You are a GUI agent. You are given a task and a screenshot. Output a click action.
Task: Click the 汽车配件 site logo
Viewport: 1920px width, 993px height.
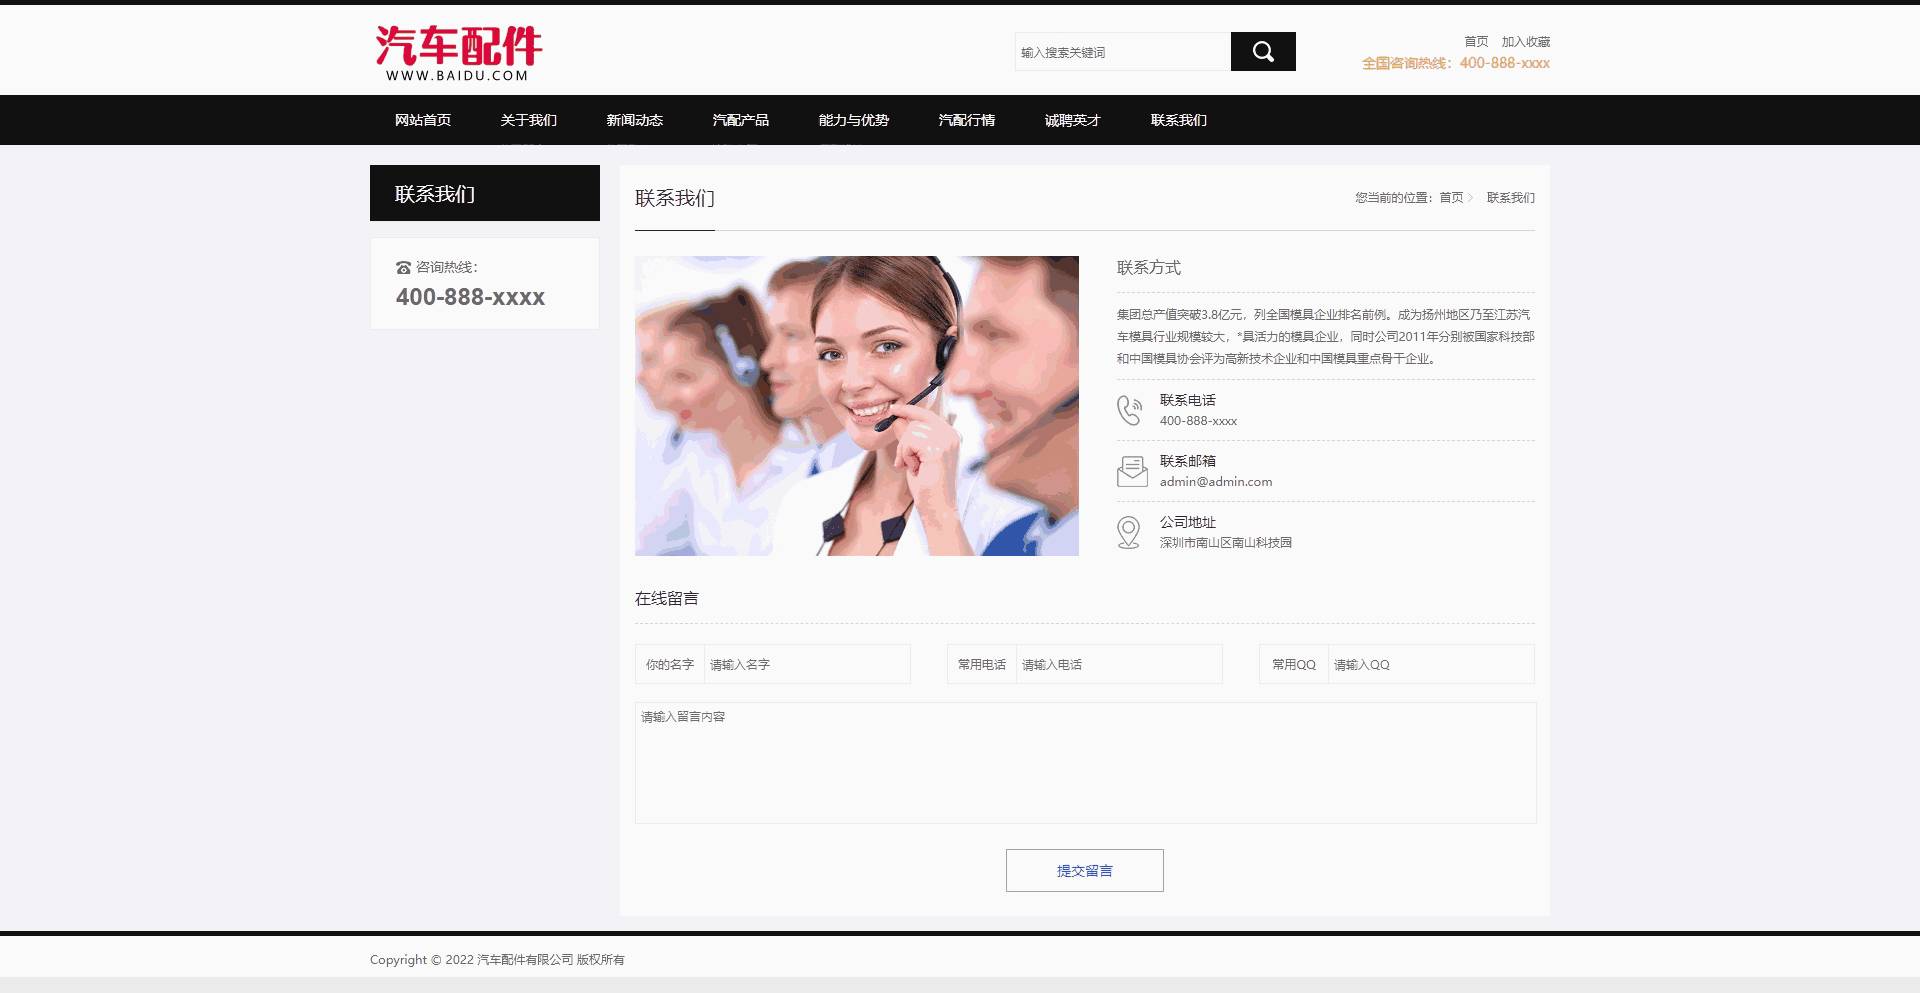point(458,53)
